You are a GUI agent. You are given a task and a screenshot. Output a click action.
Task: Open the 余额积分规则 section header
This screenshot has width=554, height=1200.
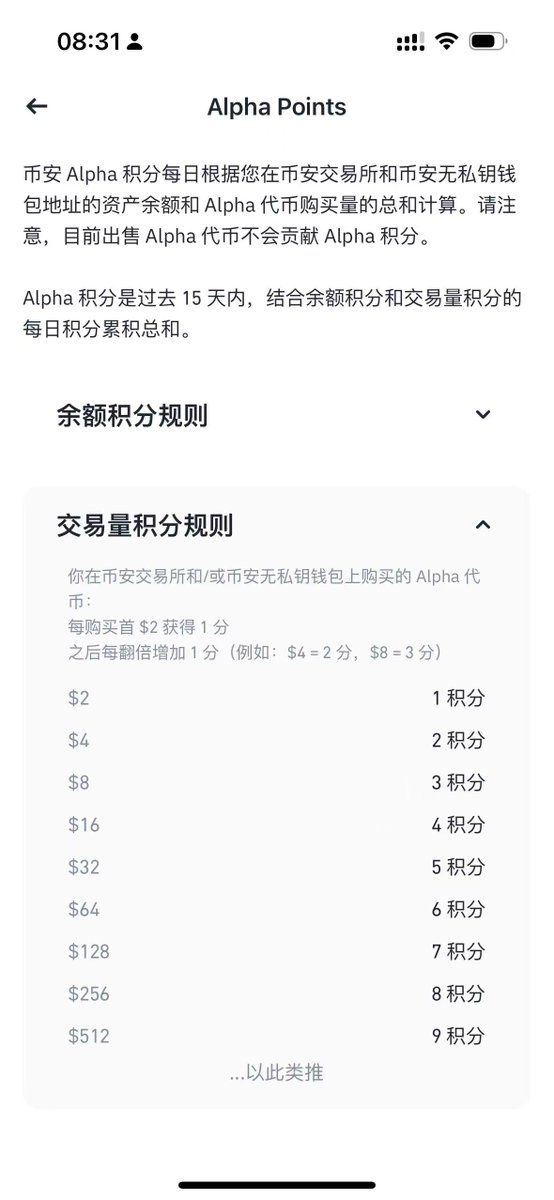[x=276, y=415]
